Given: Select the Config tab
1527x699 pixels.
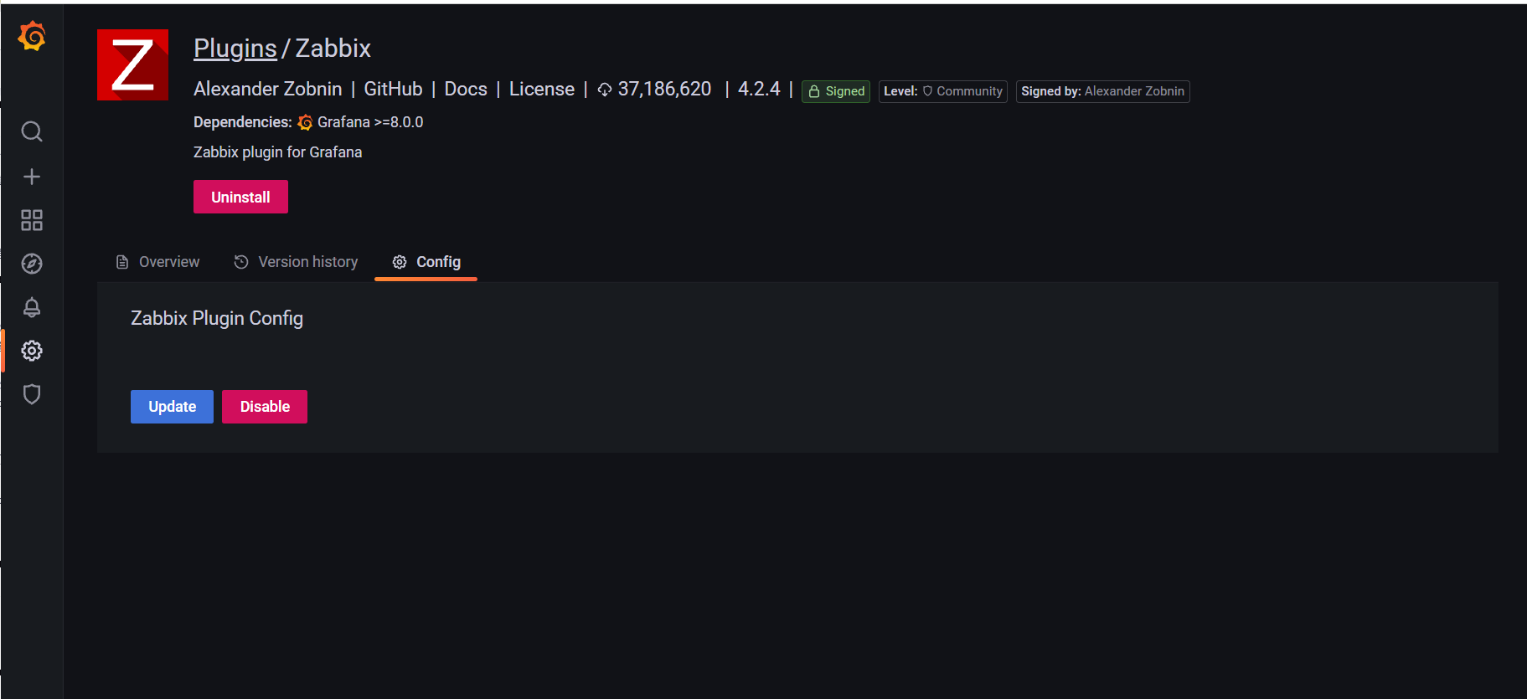Looking at the screenshot, I should [x=426, y=262].
